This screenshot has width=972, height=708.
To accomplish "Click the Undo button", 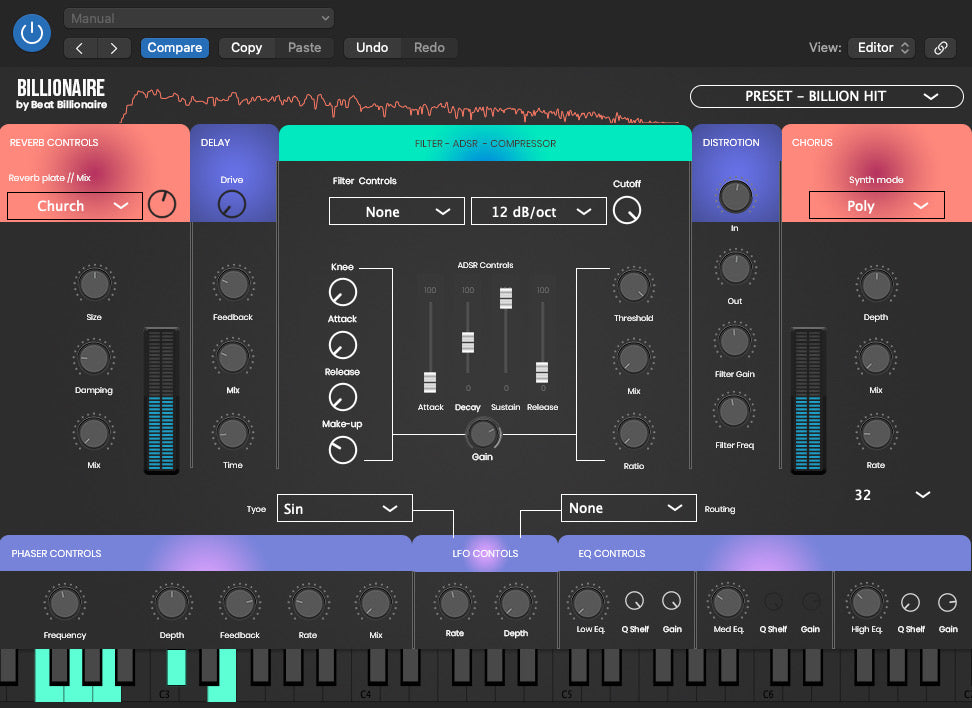I will pos(372,48).
